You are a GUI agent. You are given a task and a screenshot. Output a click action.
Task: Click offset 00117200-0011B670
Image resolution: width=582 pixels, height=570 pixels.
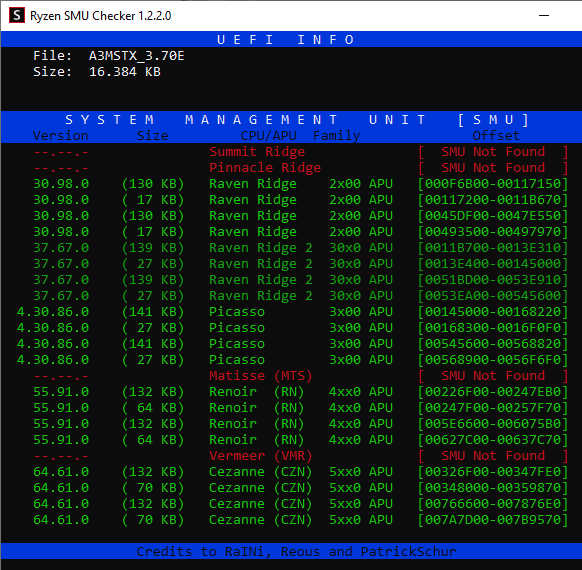click(493, 200)
